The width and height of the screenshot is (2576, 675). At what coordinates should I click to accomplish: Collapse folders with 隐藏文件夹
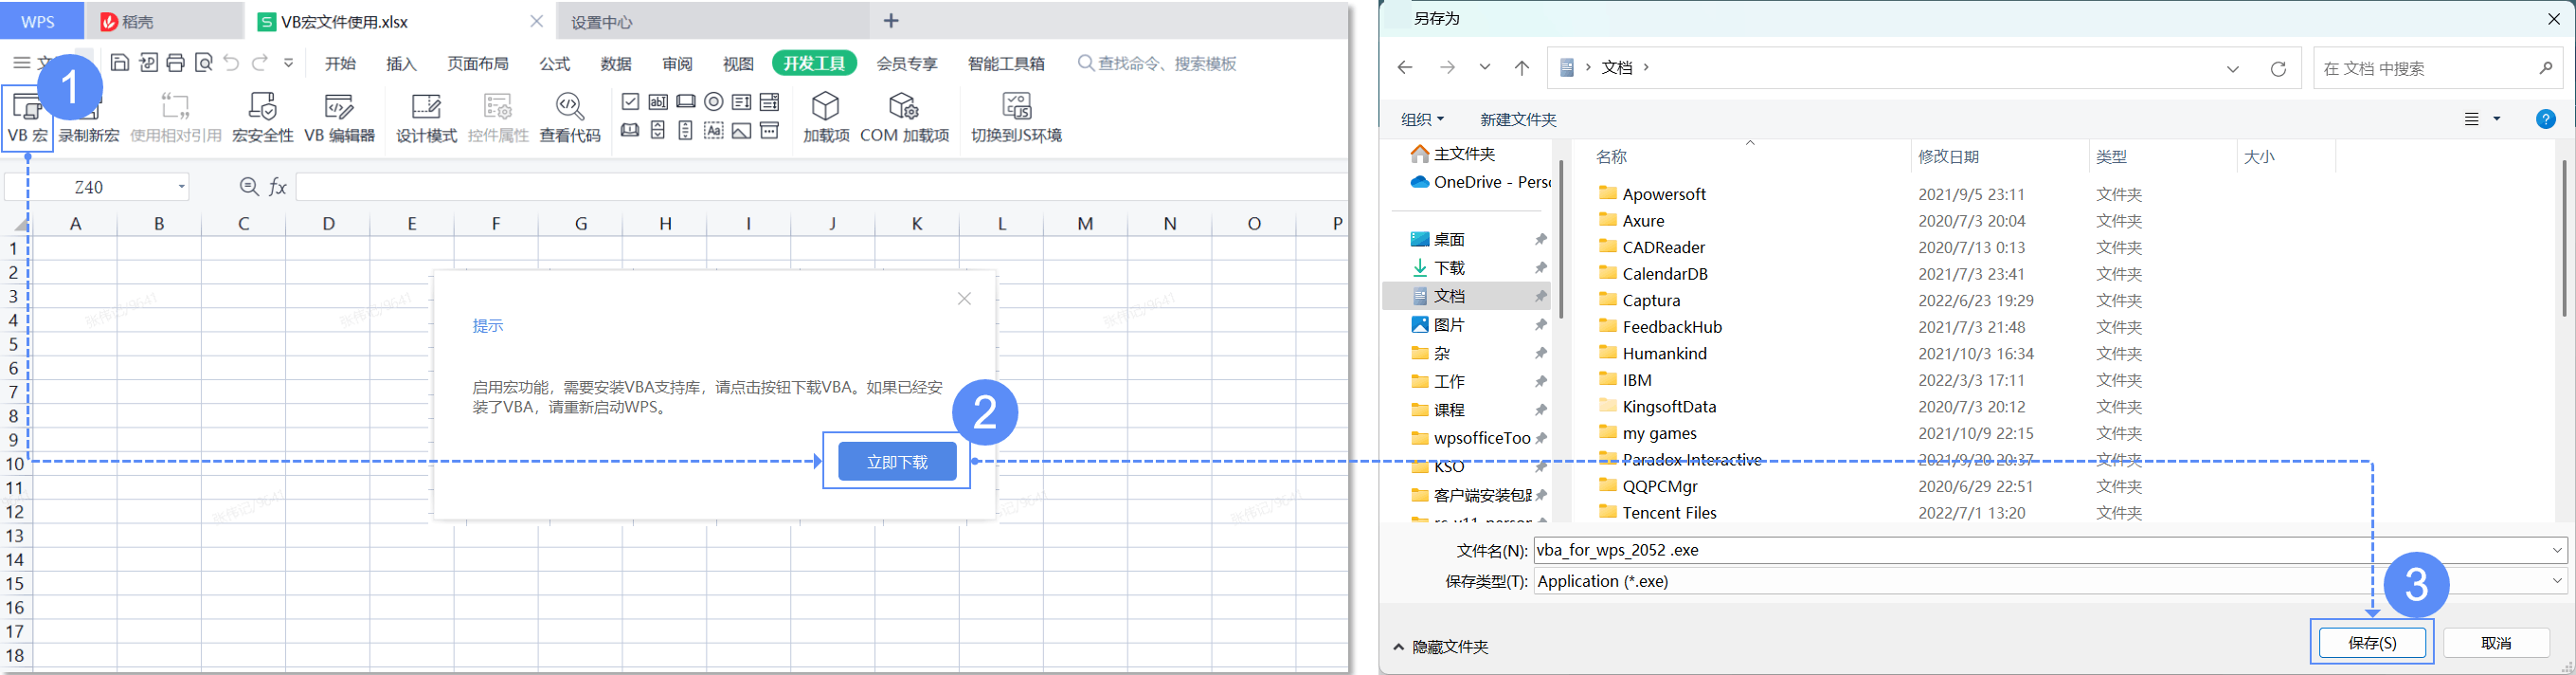pos(1441,647)
